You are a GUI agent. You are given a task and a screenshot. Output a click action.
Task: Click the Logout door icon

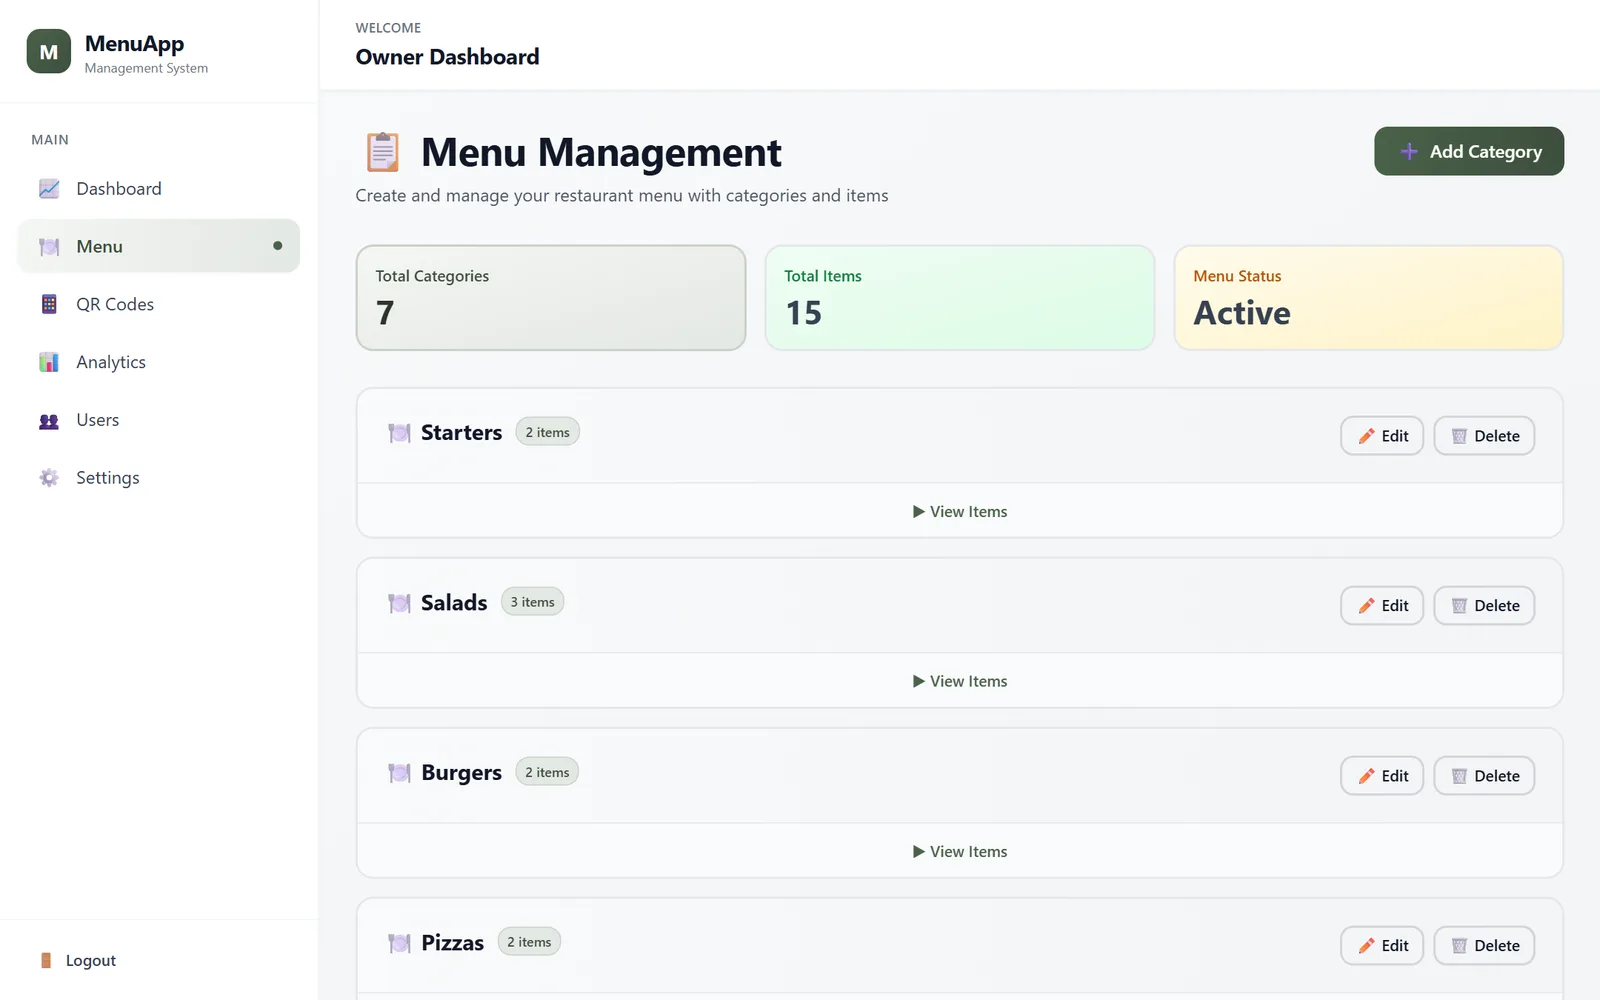[46, 961]
